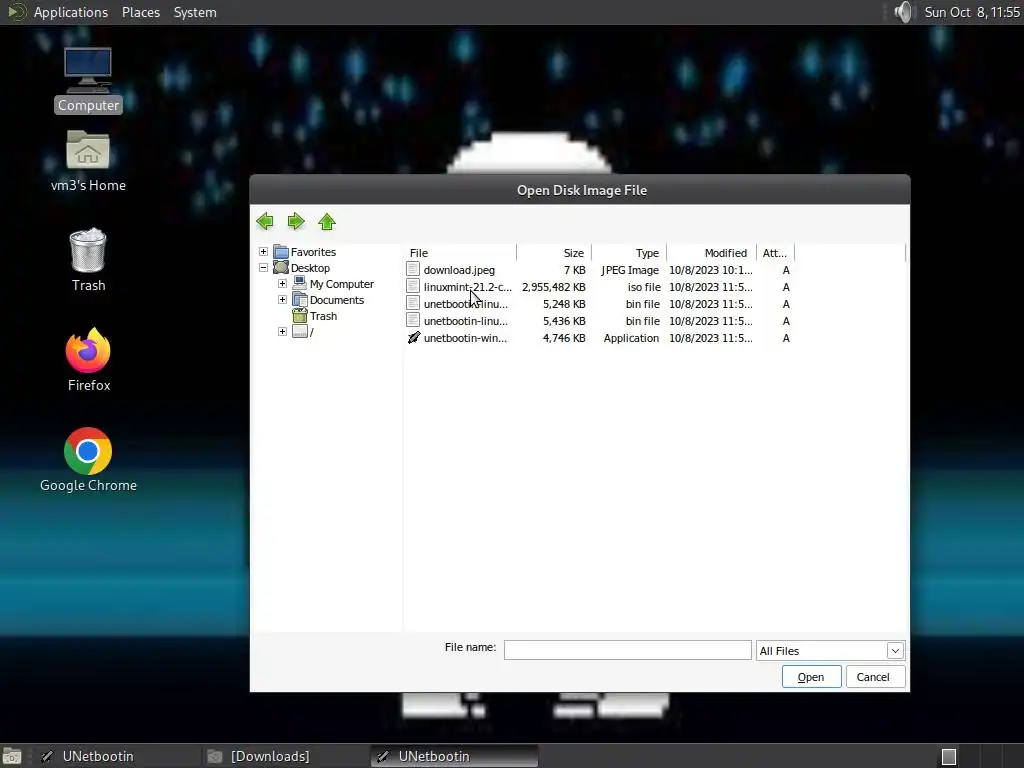Click the 7 KB size cell
The image size is (1024, 768).
point(575,270)
